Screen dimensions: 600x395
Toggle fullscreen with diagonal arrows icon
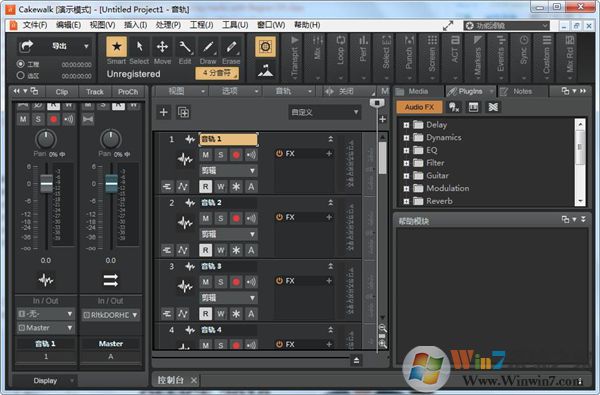(448, 26)
